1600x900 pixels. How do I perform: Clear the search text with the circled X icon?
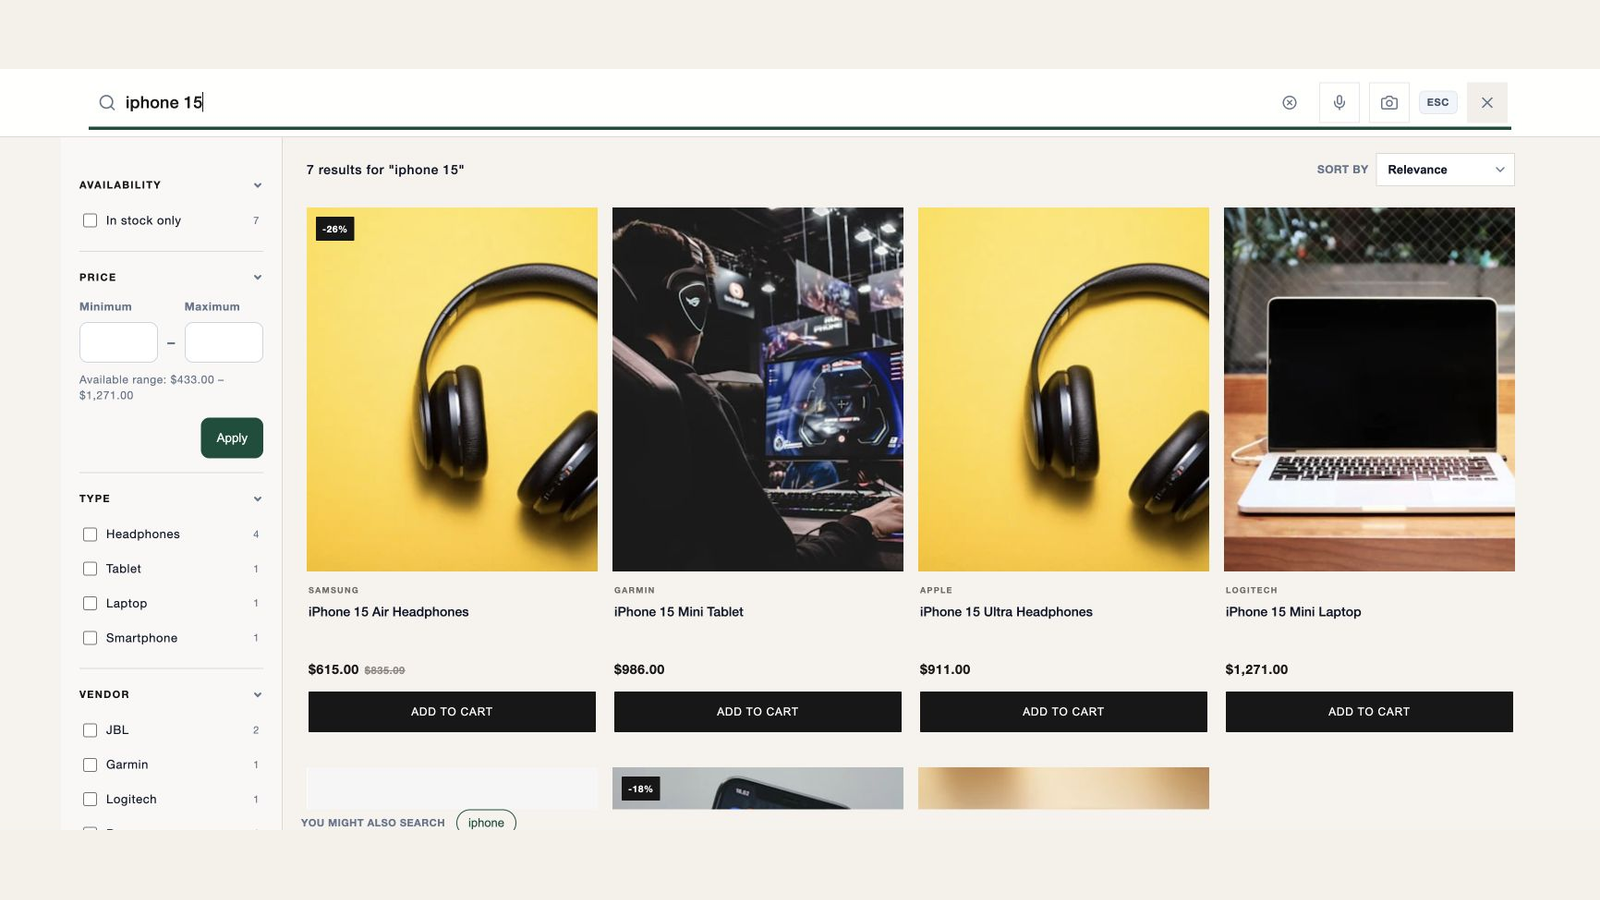1290,103
